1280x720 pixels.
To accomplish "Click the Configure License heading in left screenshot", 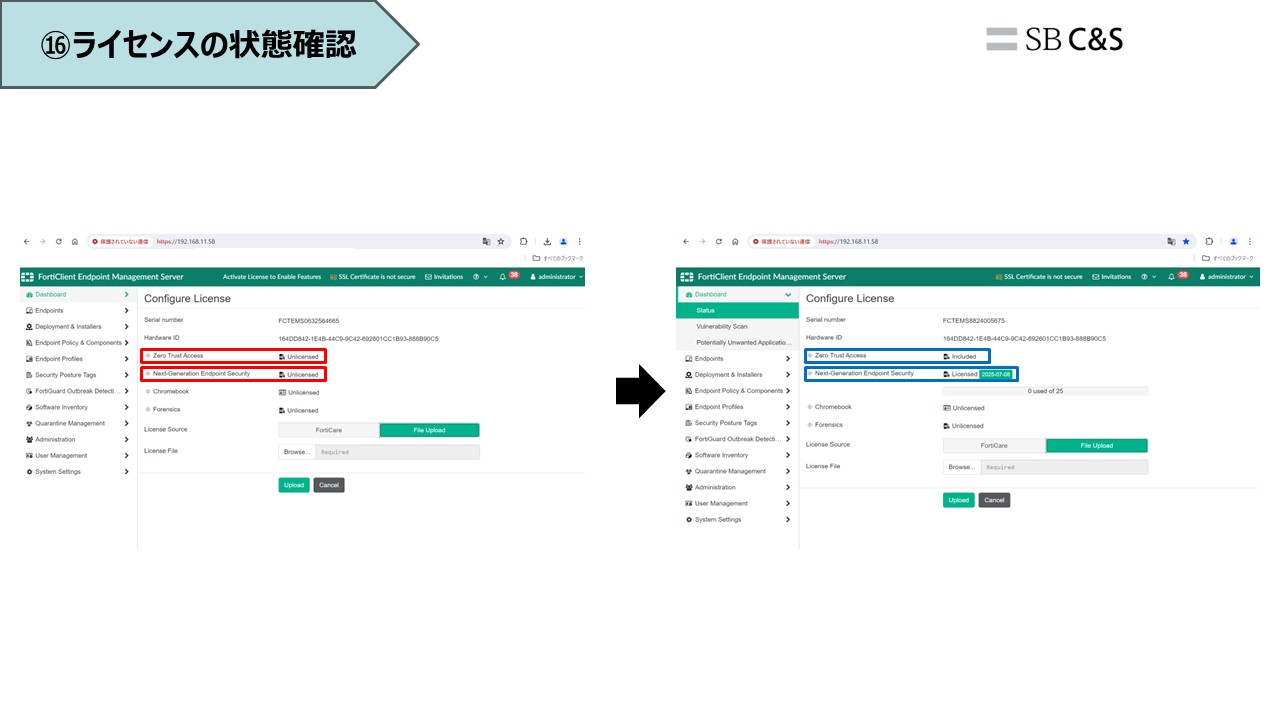I will coord(187,299).
